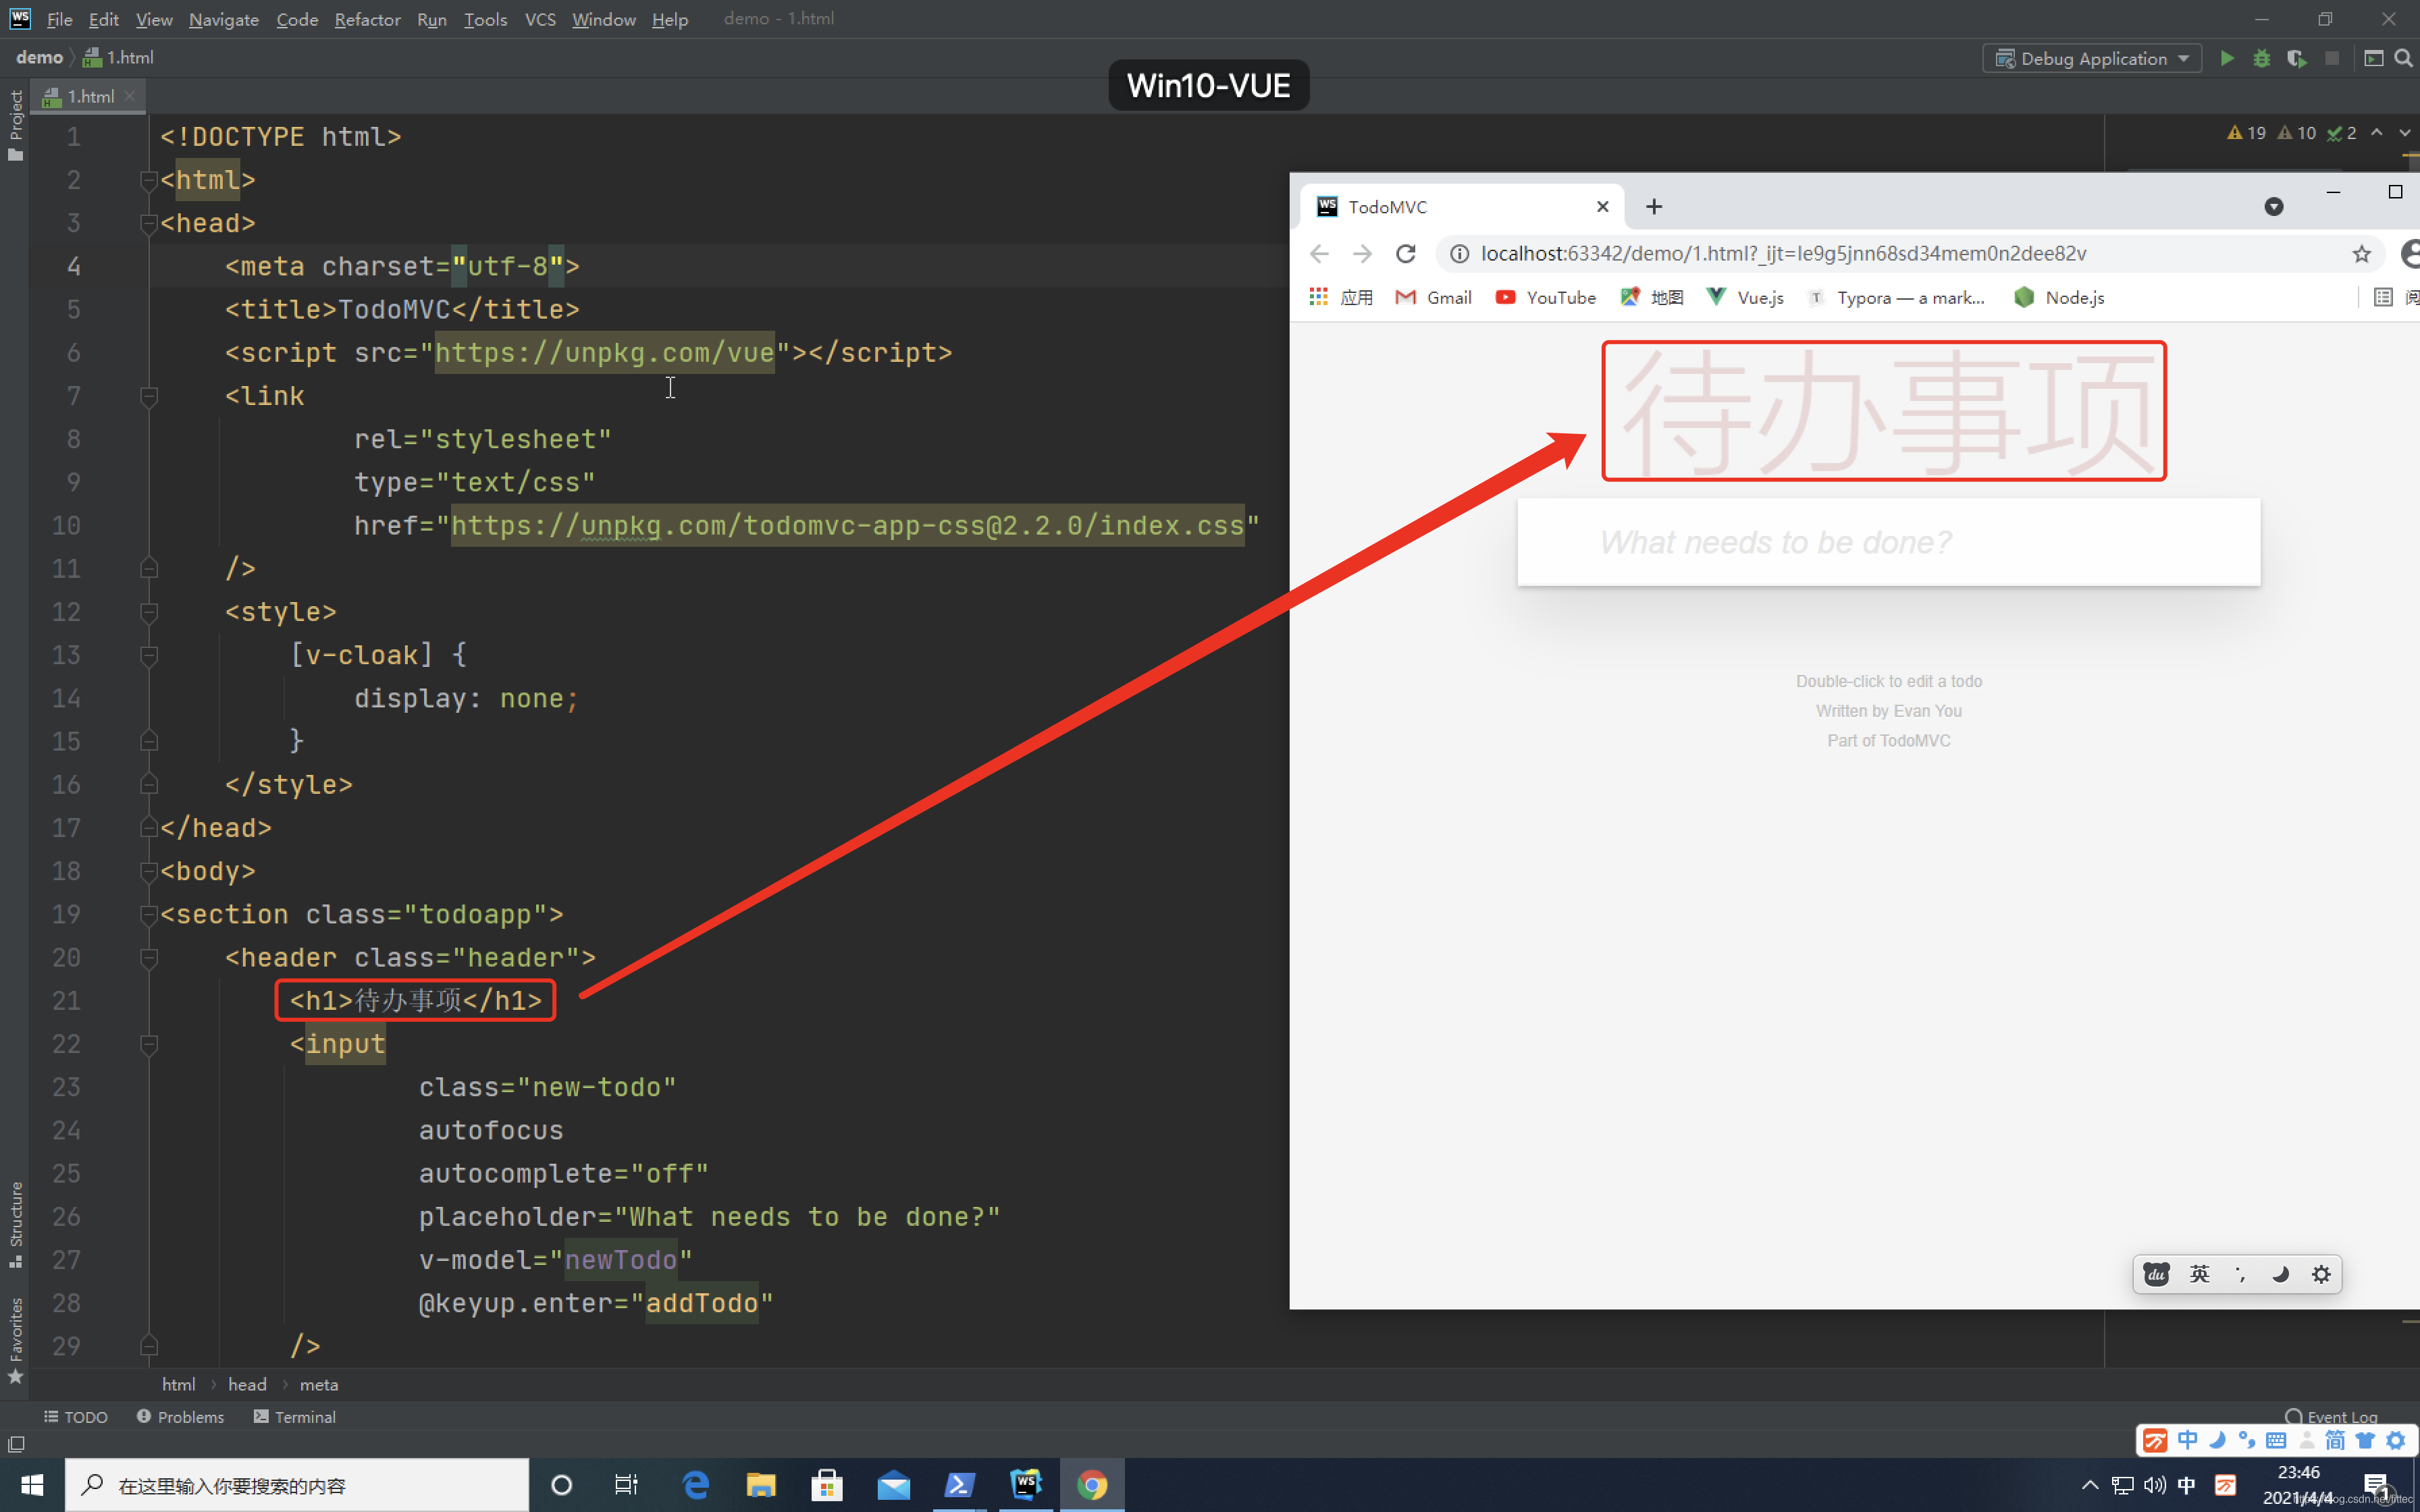Screen dimensions: 2420x1512
Task: Open the Edit menu
Action: pos(103,19)
